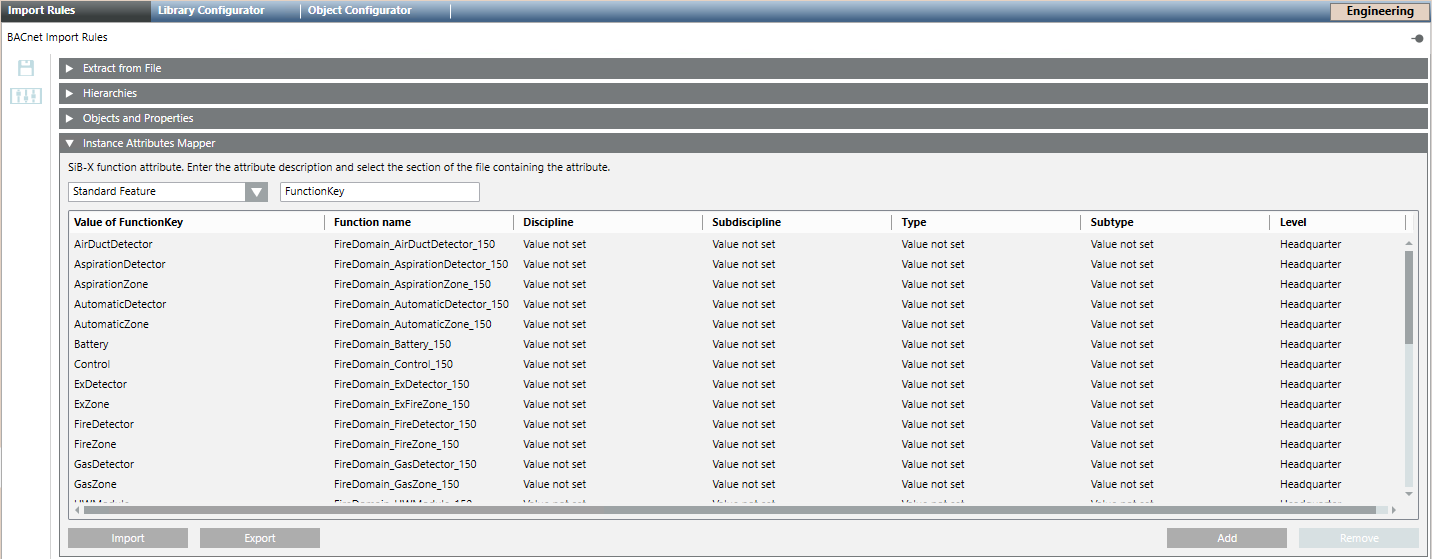The height and width of the screenshot is (559, 1432).
Task: Open the Object Configurator tab
Action: pyautogui.click(x=360, y=11)
